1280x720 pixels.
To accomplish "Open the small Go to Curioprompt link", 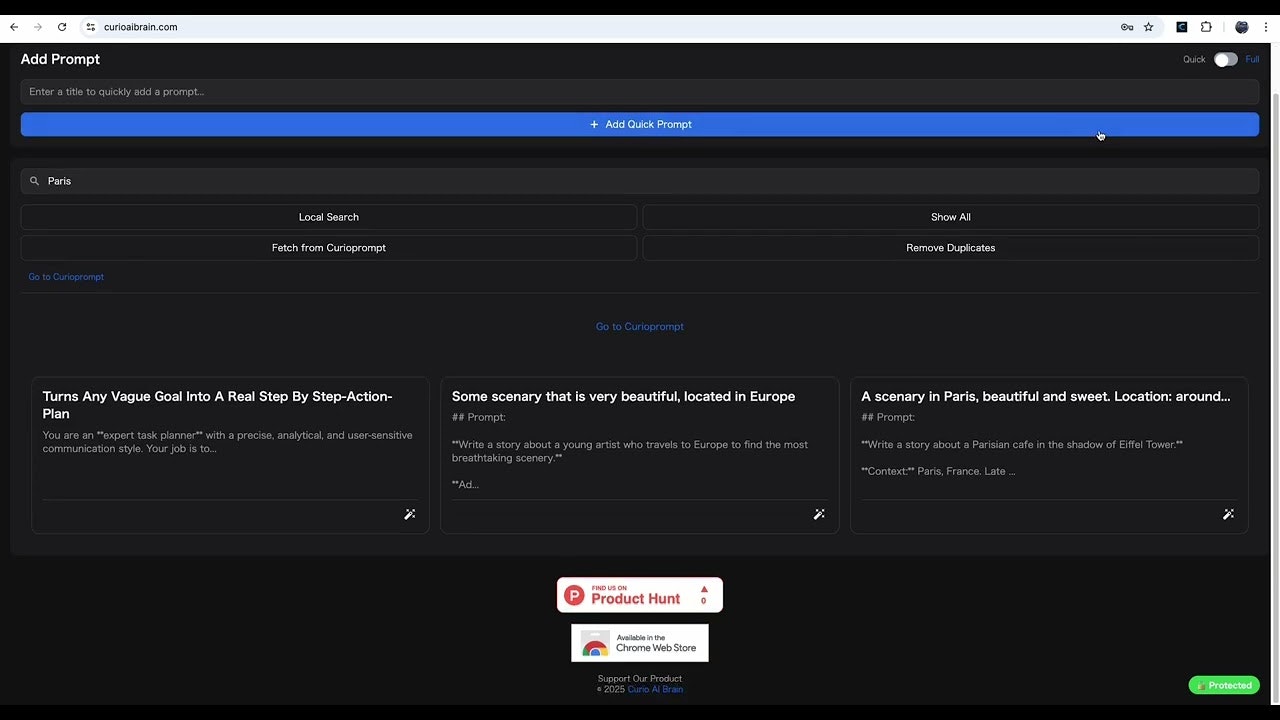I will pos(66,277).
